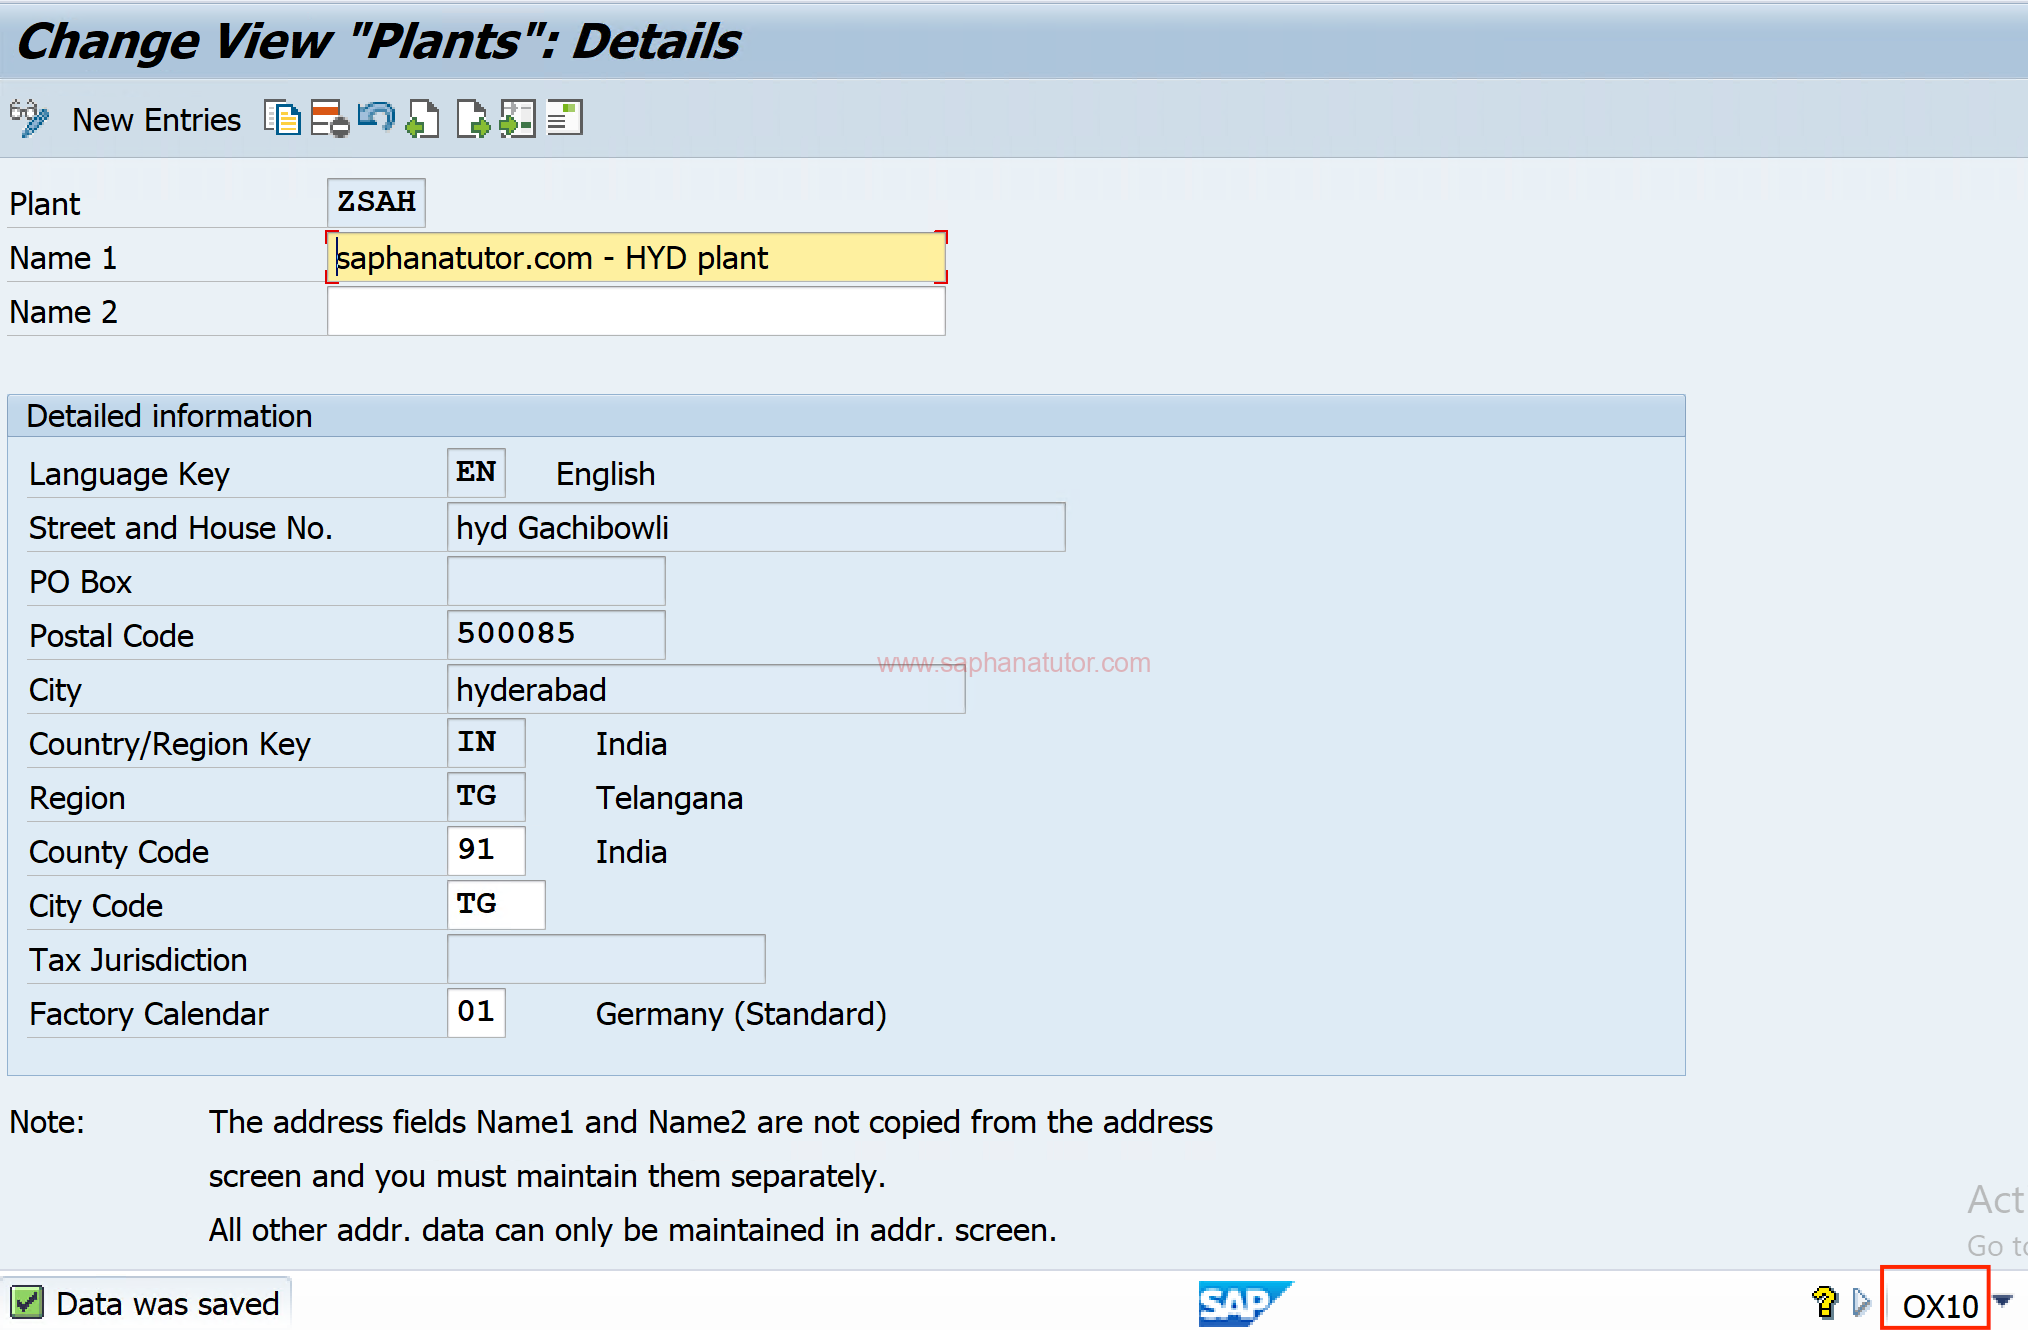2028x1330 pixels.
Task: Click the City field hyderabad
Action: coord(706,689)
